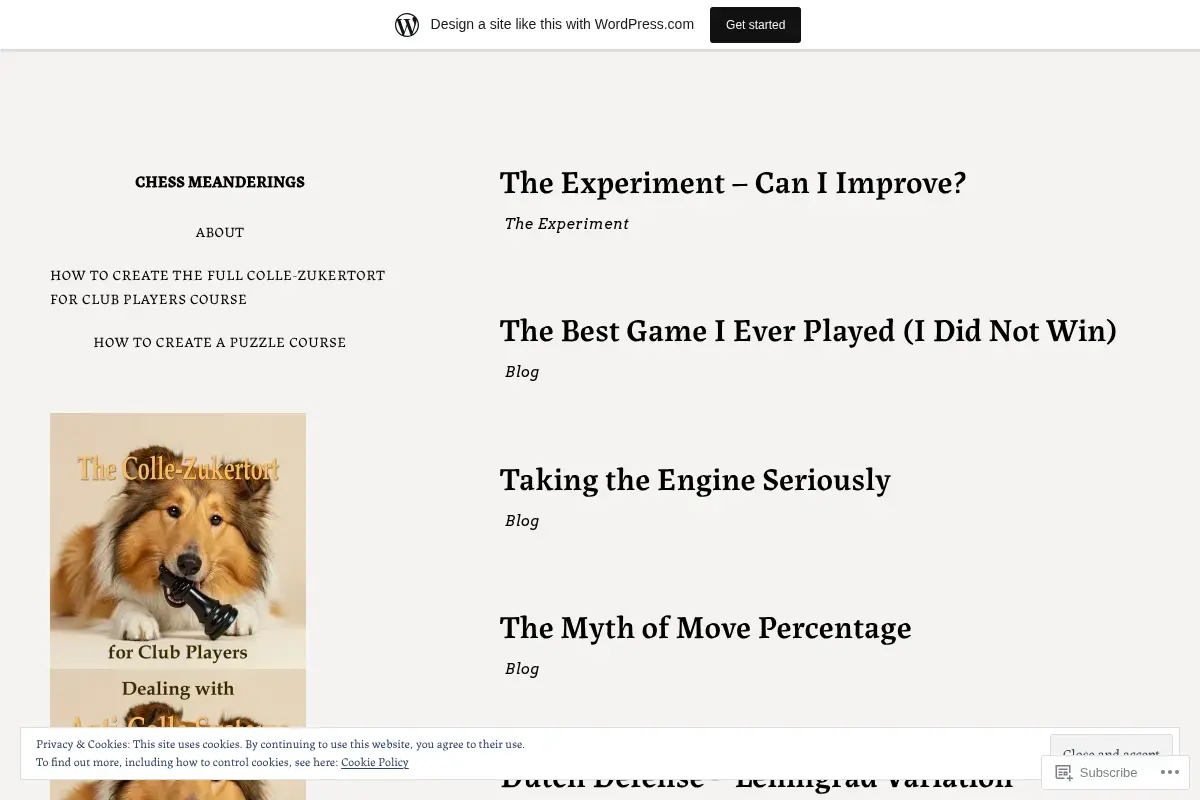Open the Chess Meanderings site title
This screenshot has height=800, width=1200.
(220, 182)
